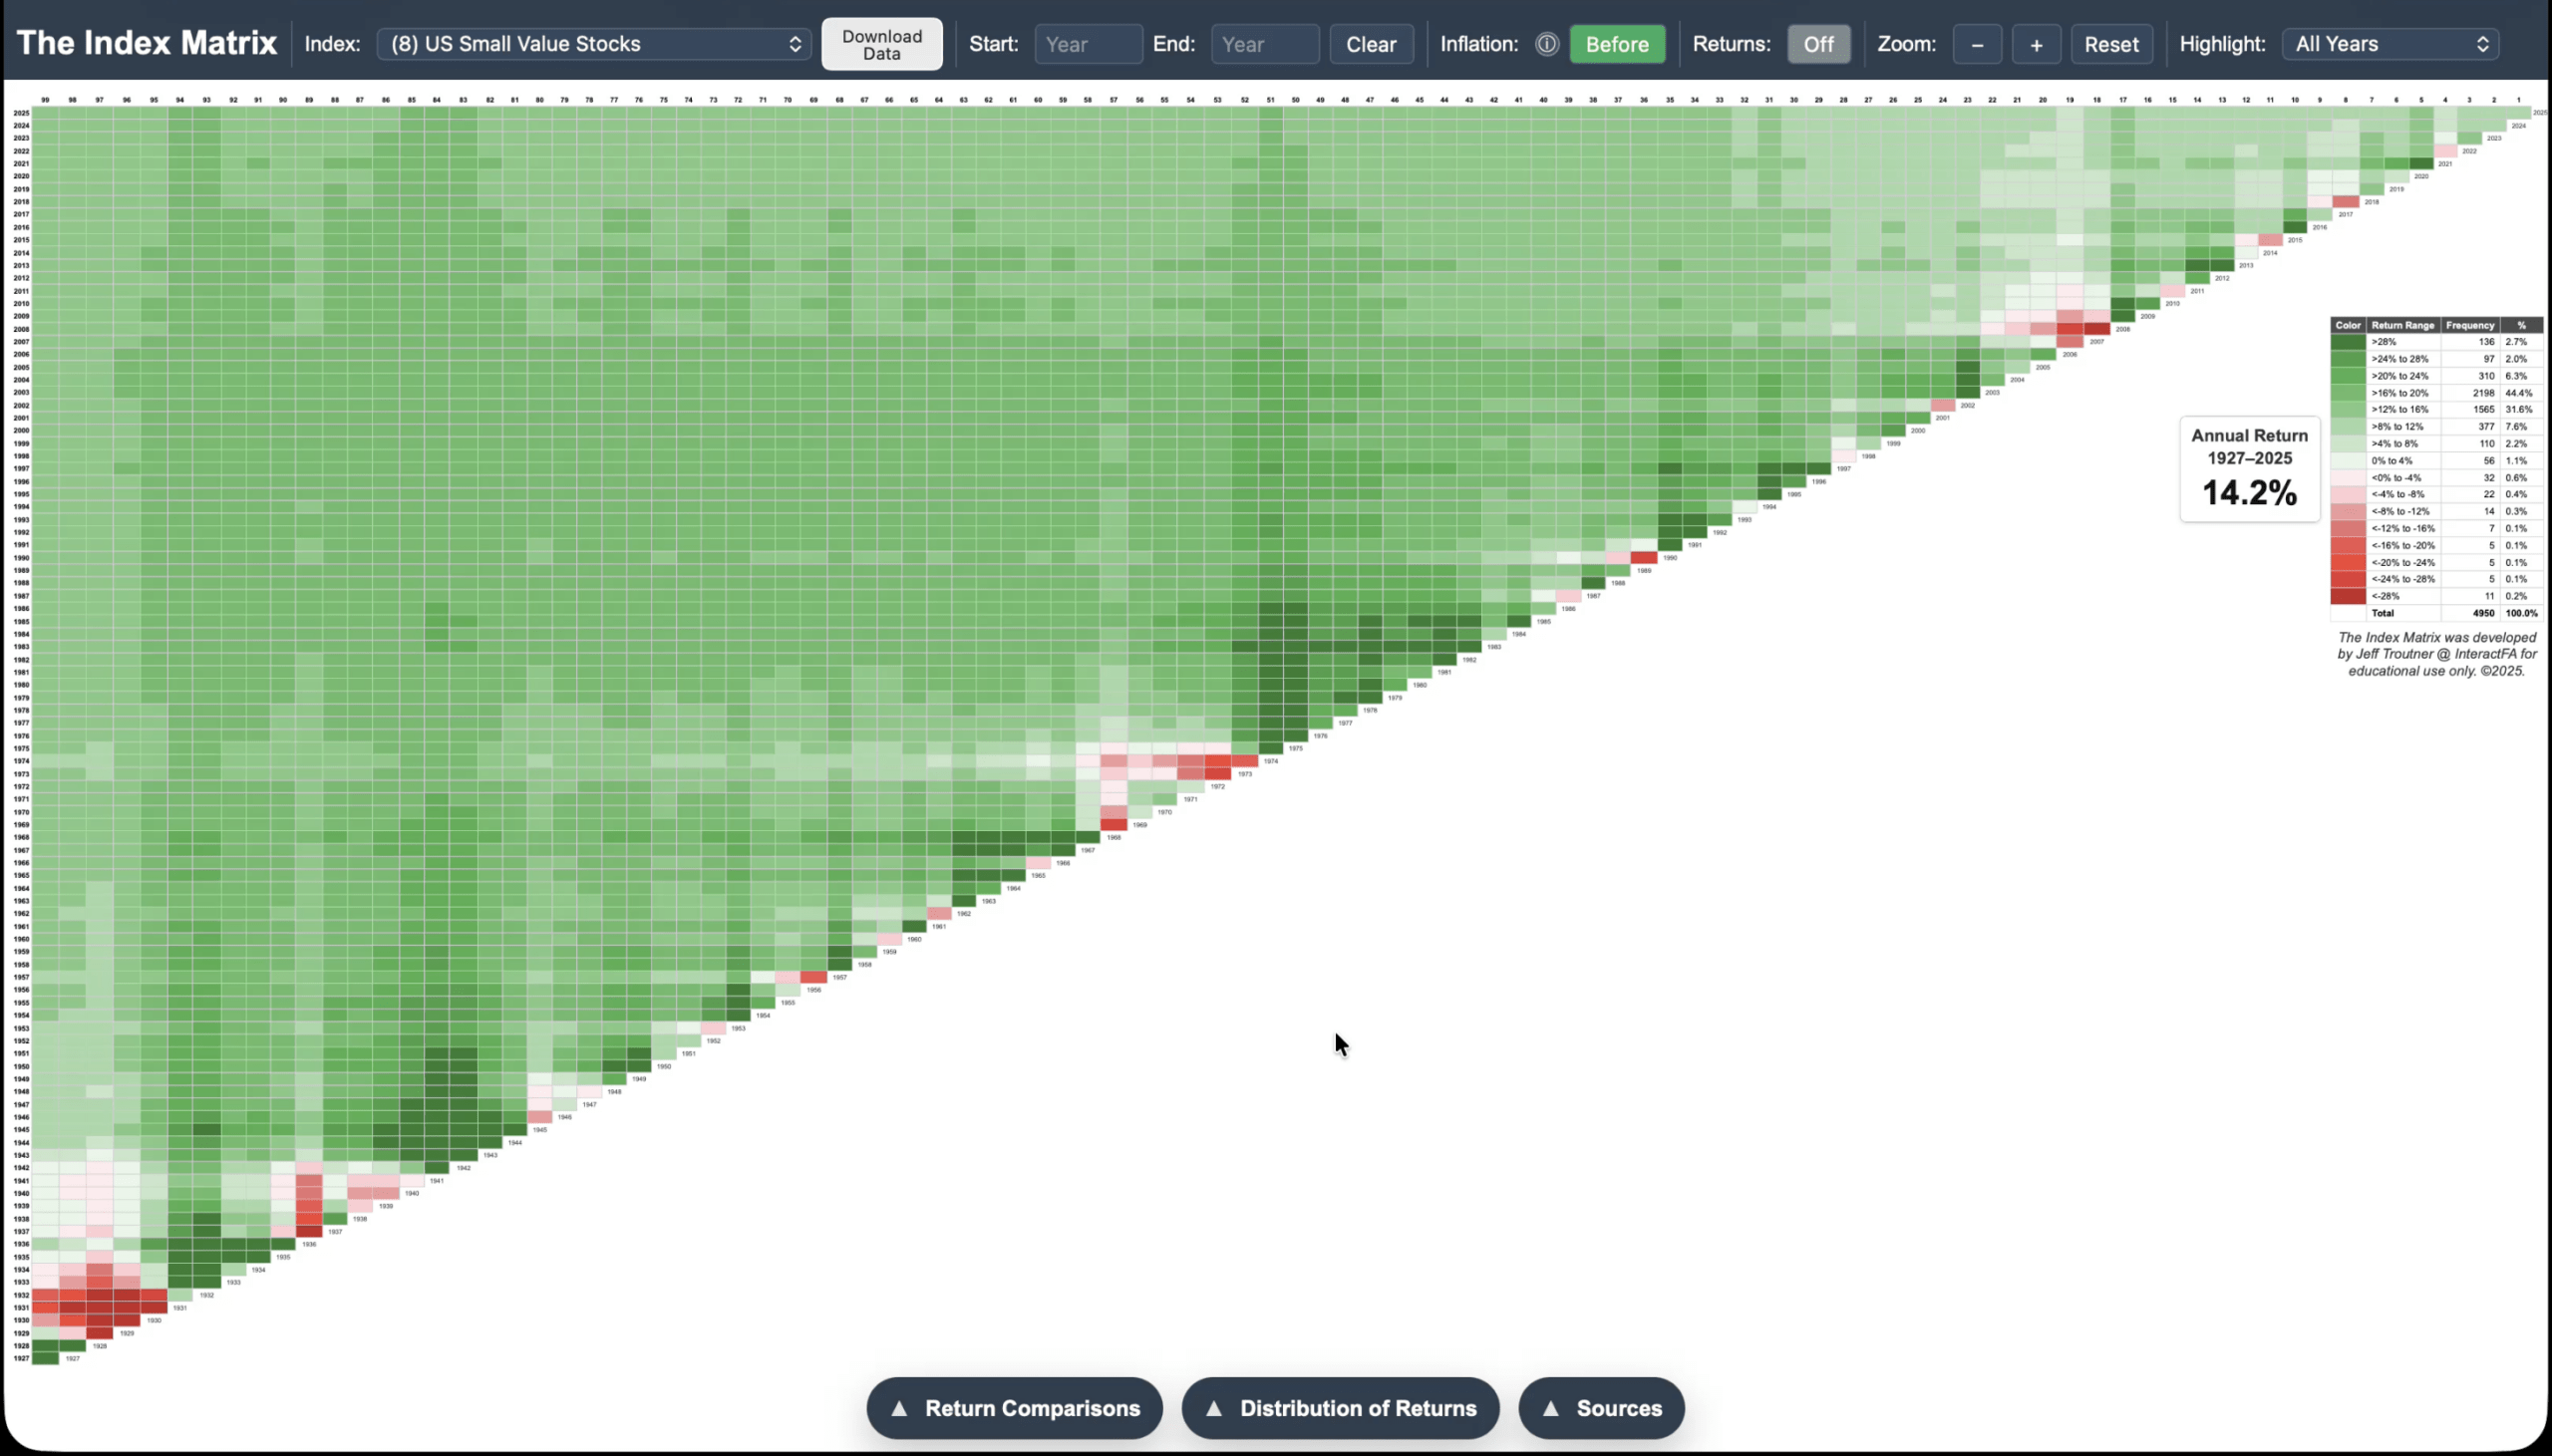
Task: Click the zoom in plus button
Action: pyautogui.click(x=2036, y=44)
